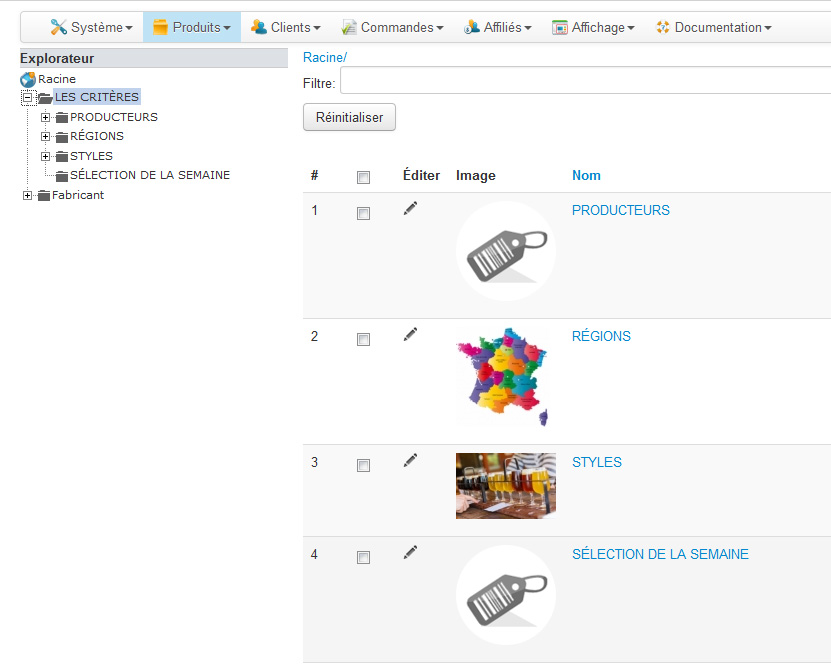
Task: Open the Affiliés menu
Action: (x=498, y=27)
